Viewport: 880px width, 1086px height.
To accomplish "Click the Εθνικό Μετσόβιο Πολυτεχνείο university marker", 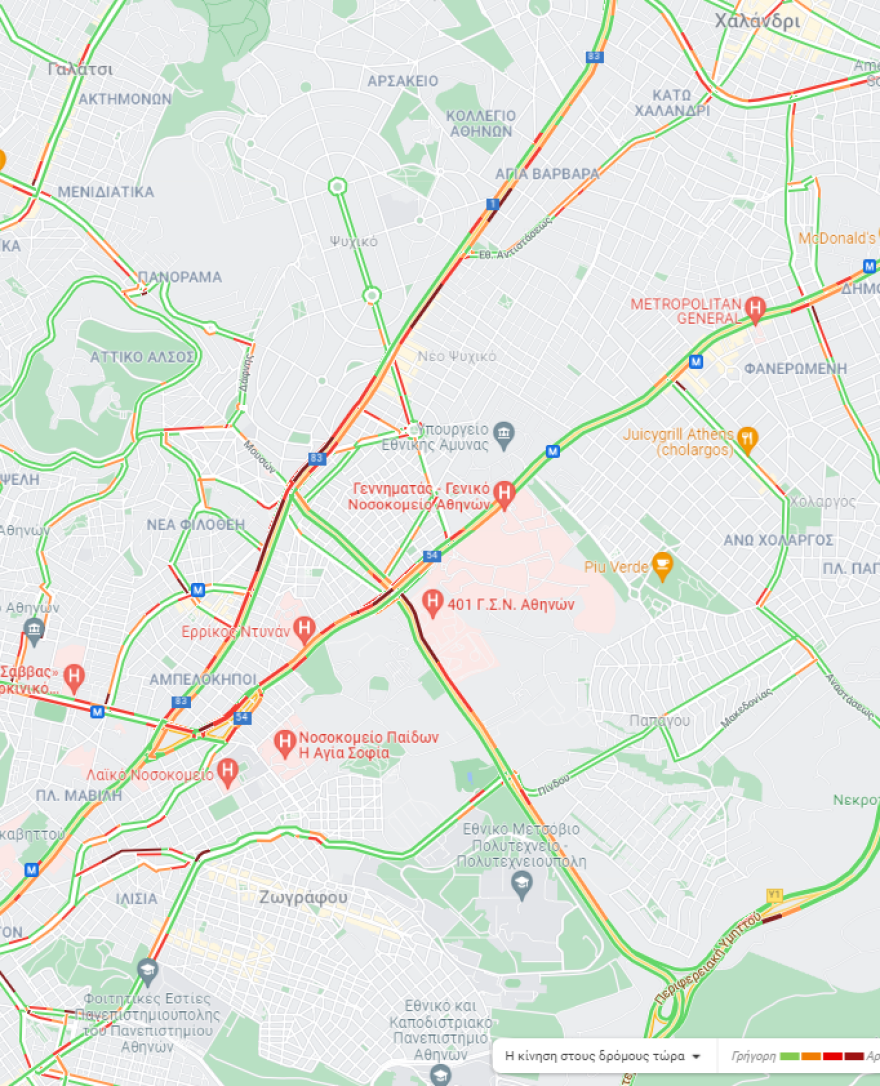I will click(522, 884).
